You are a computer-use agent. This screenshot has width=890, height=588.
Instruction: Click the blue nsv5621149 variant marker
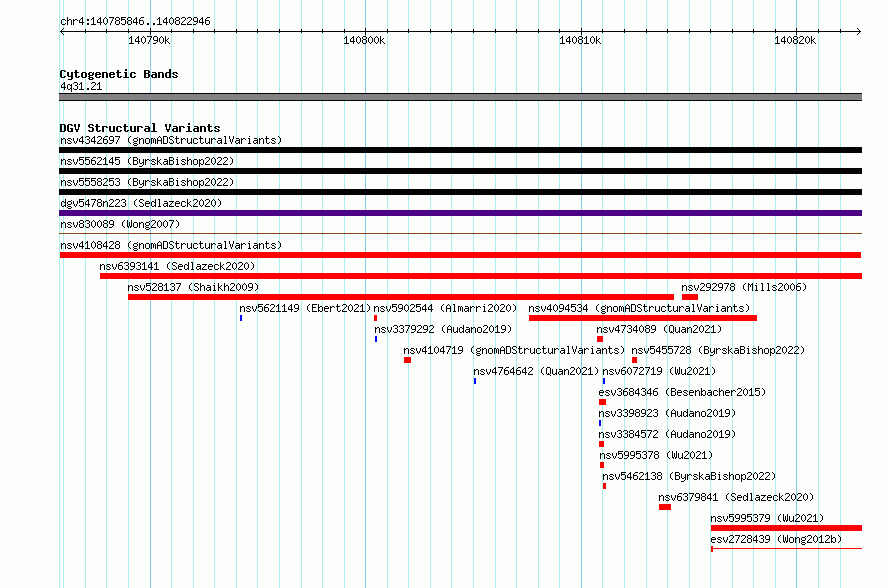(241, 318)
